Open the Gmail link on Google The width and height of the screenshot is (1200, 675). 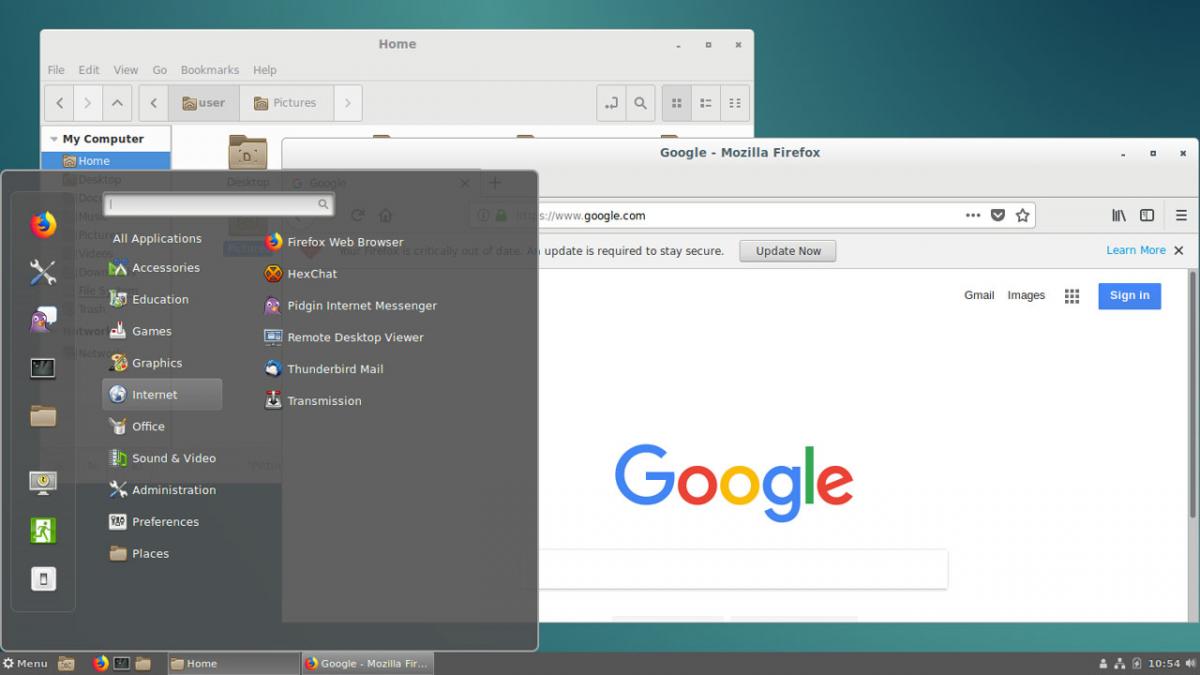pos(979,295)
